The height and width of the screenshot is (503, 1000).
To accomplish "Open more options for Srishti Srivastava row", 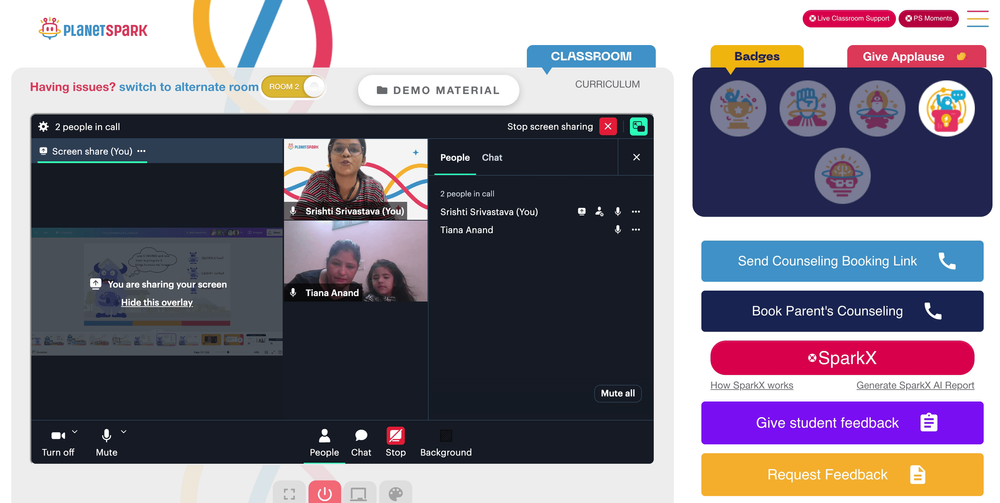I will click(x=636, y=212).
